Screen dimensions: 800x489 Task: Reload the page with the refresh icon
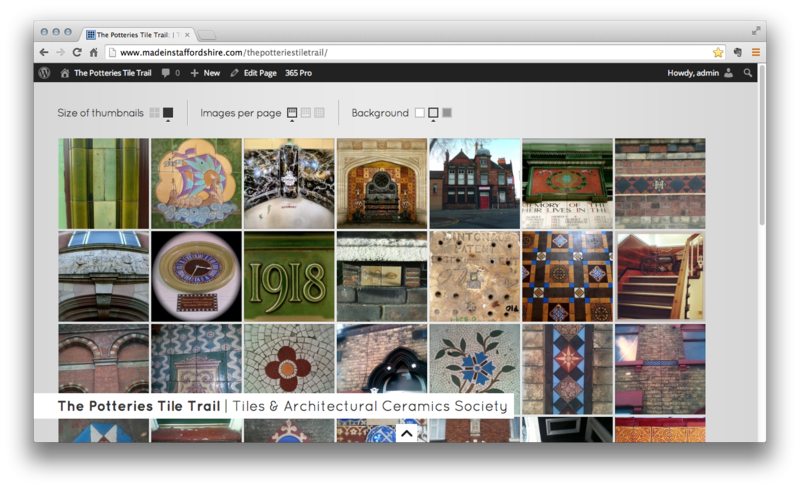point(76,52)
